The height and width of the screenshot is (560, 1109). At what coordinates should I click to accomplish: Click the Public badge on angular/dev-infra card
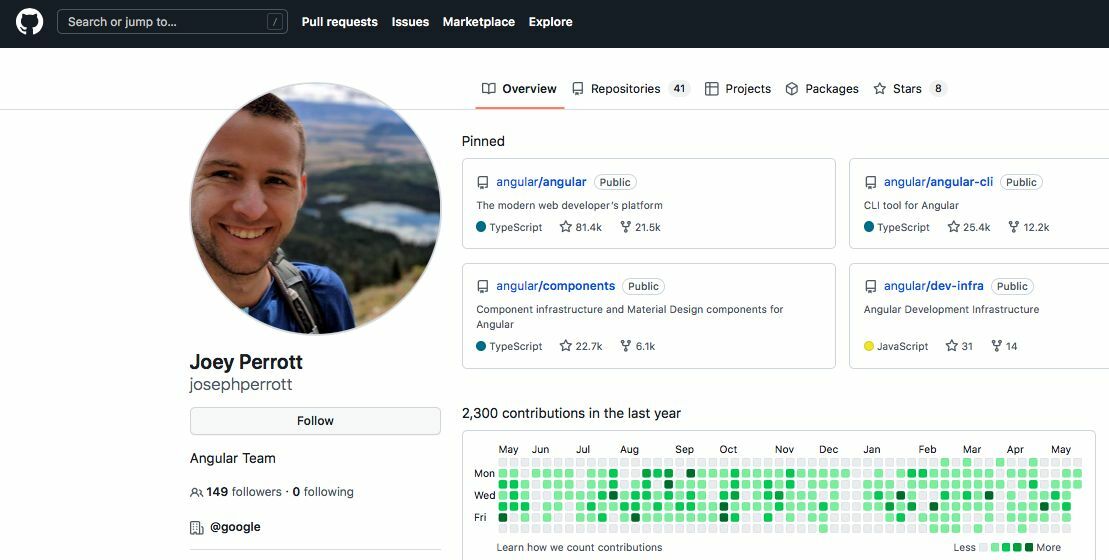coord(1012,286)
